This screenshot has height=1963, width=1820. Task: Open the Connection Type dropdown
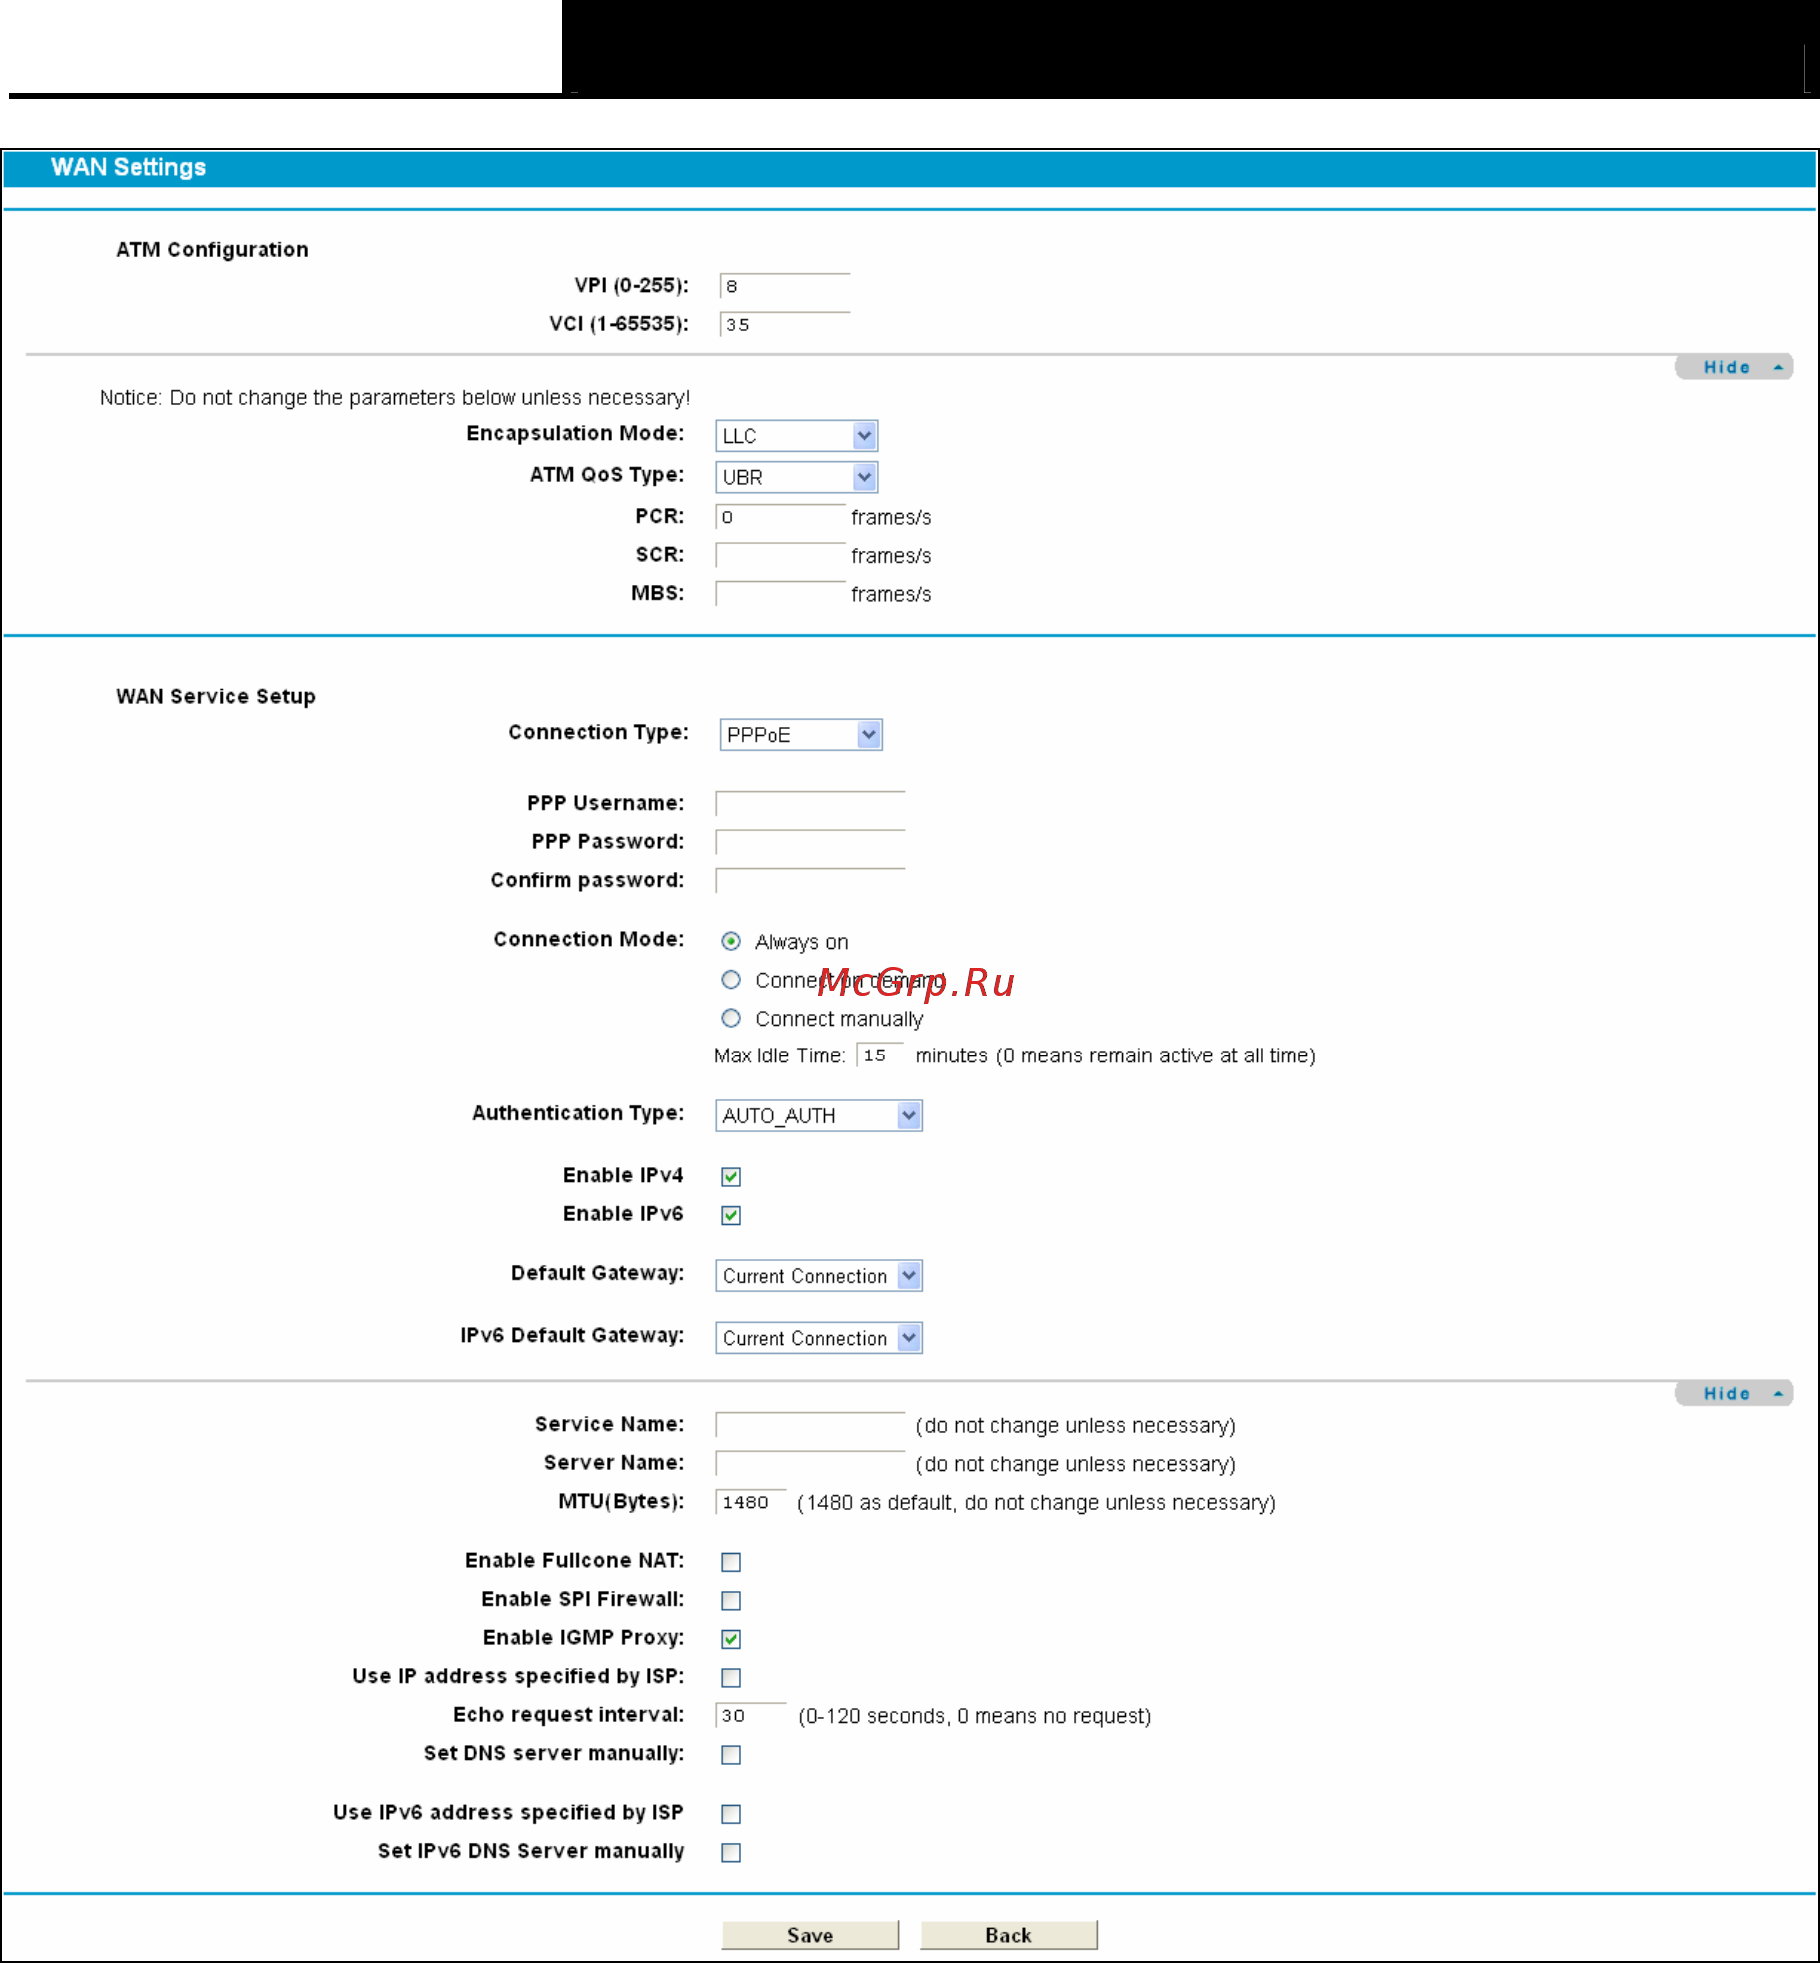801,735
